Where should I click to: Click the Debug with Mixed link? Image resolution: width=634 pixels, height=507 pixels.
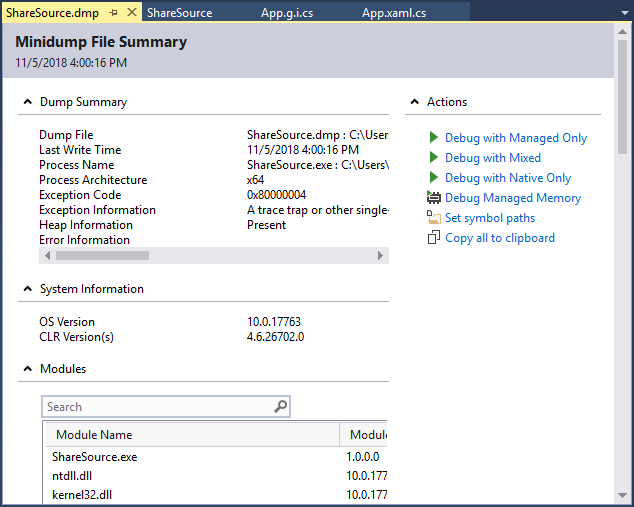(x=493, y=158)
